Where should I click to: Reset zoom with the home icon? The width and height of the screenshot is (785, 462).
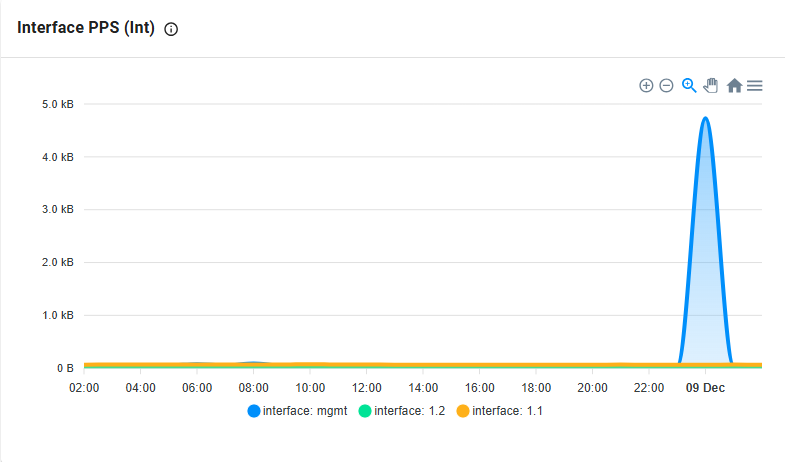click(734, 86)
